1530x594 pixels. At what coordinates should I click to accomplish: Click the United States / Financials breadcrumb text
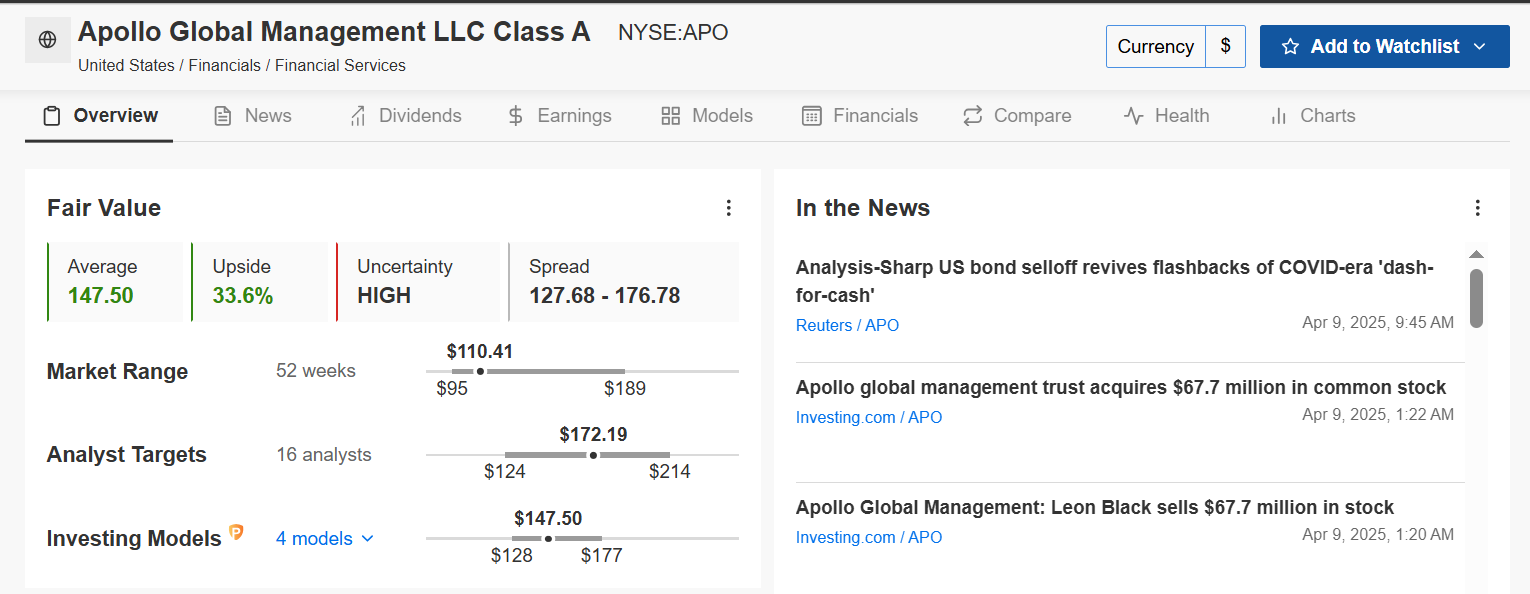(x=242, y=65)
